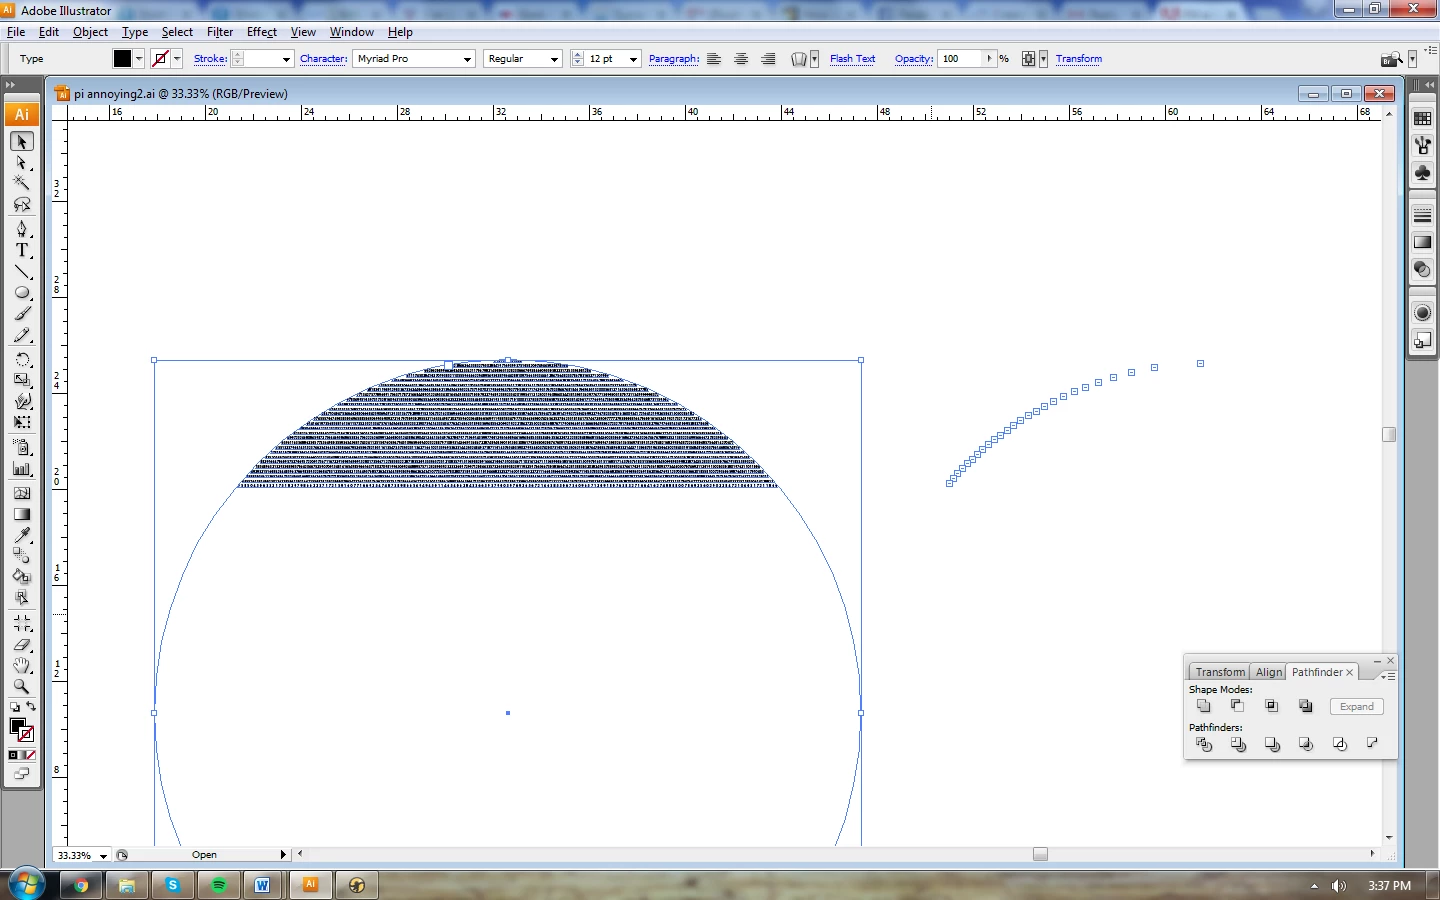Open the Appearance panel from the dock
1440x900 pixels.
1422,313
